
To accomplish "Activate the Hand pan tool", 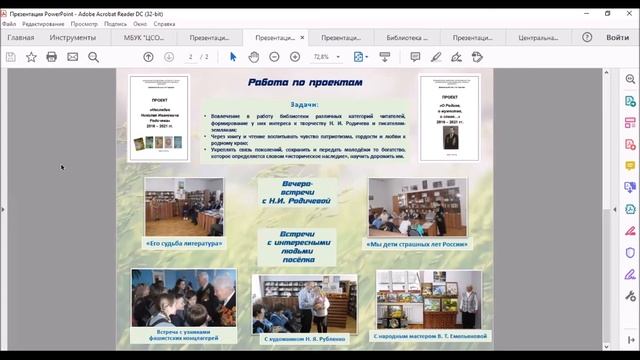I will [x=254, y=57].
